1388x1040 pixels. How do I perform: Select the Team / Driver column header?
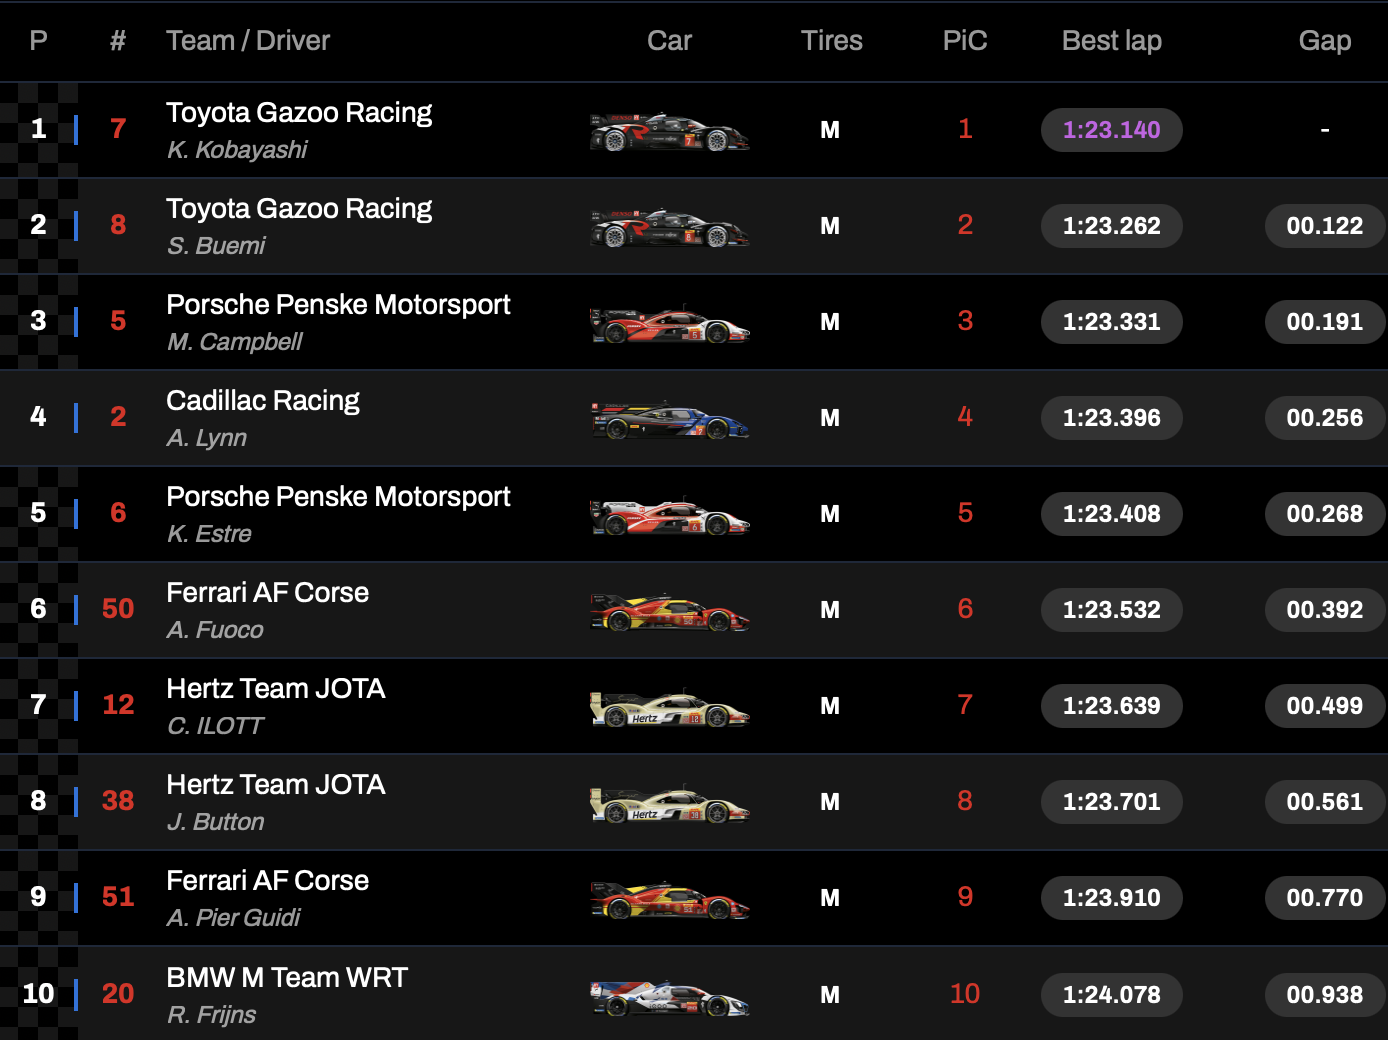(x=247, y=41)
